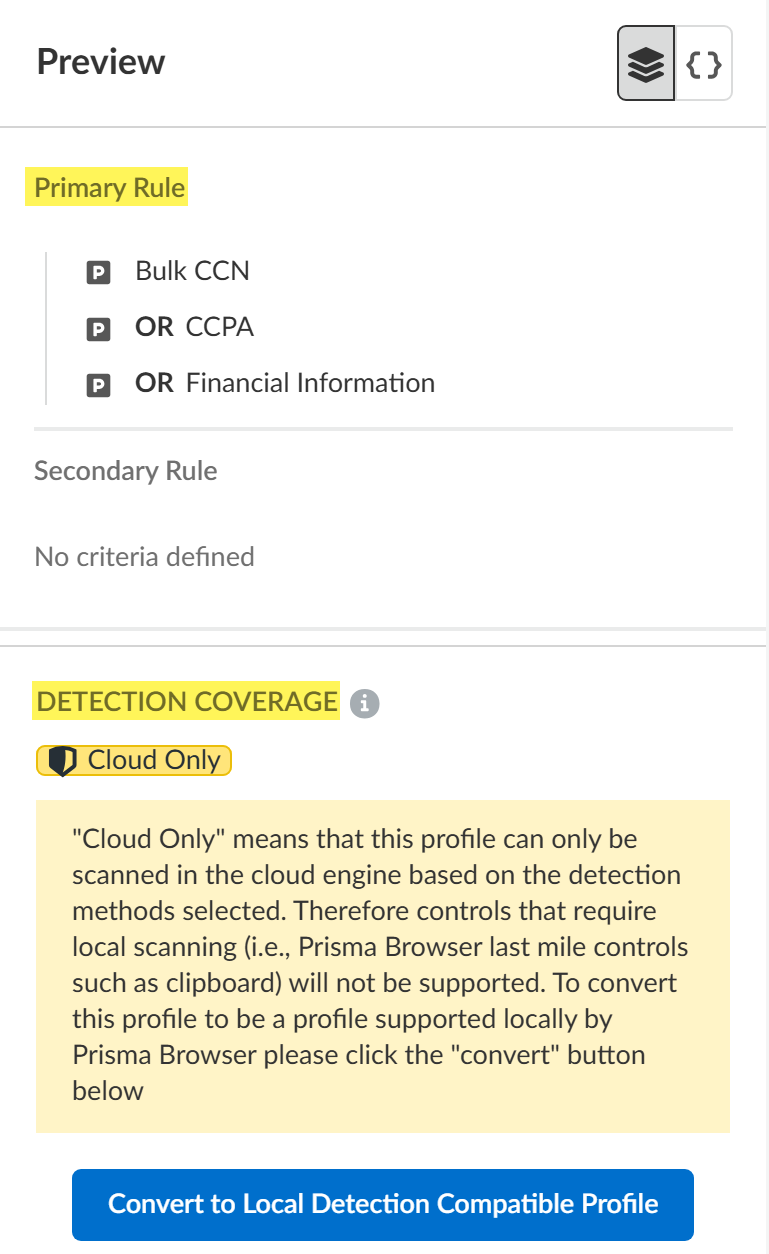Click the OR operator before Financial Information

[154, 383]
